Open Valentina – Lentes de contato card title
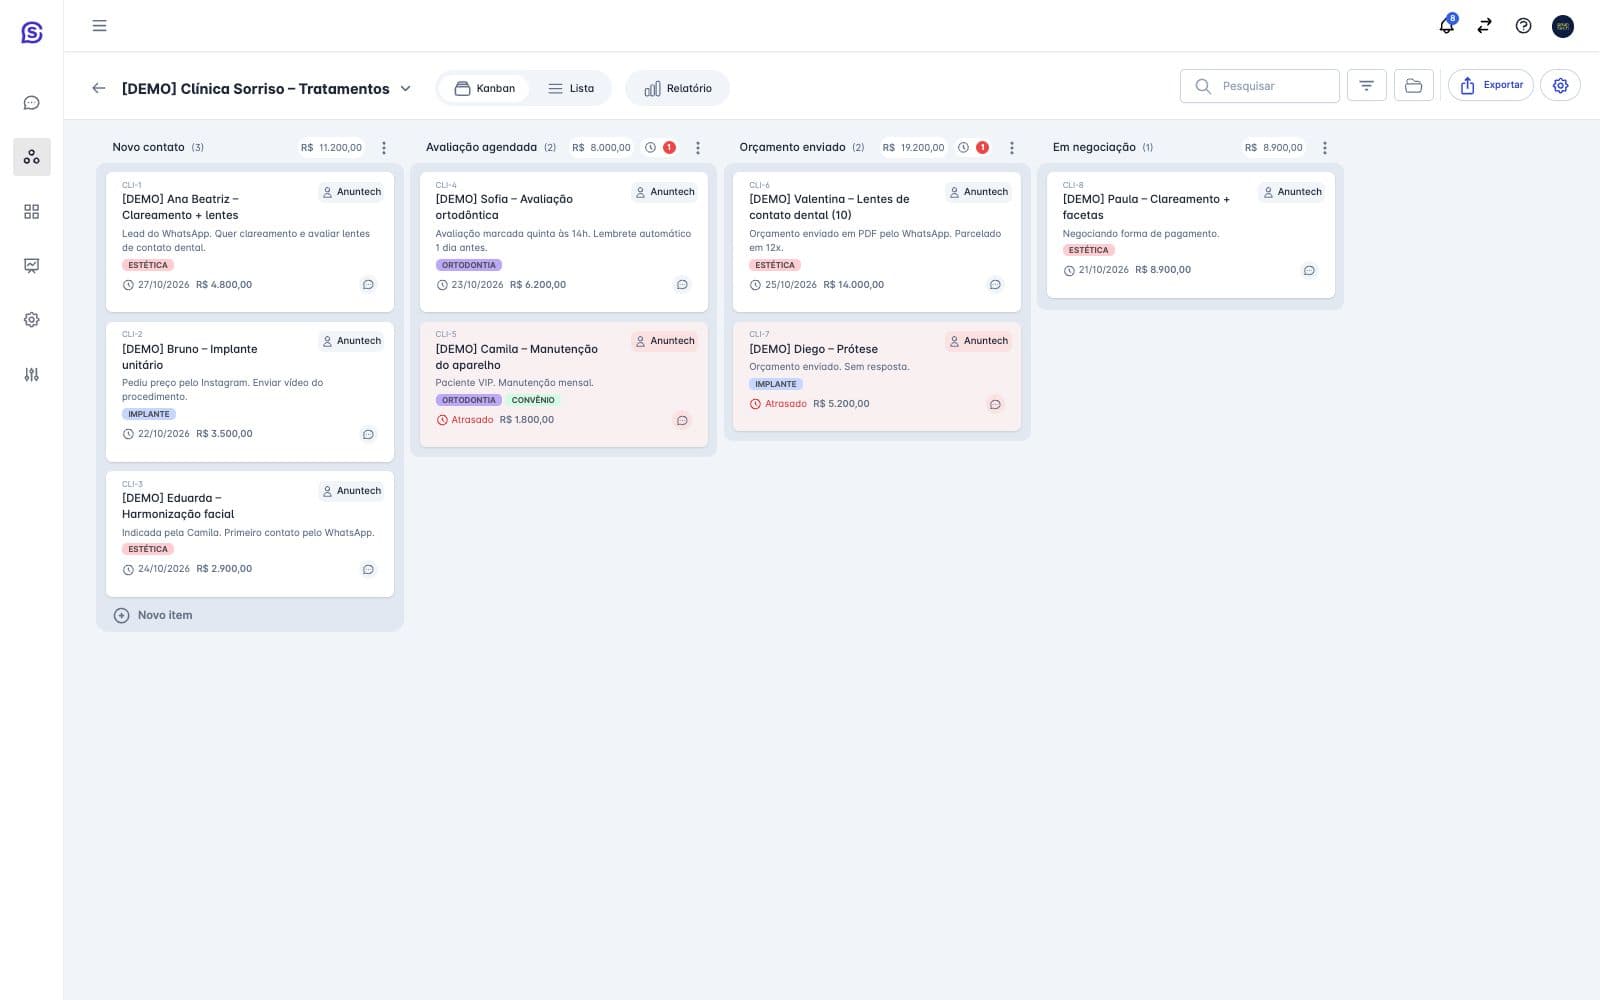The width and height of the screenshot is (1600, 1000). (829, 207)
